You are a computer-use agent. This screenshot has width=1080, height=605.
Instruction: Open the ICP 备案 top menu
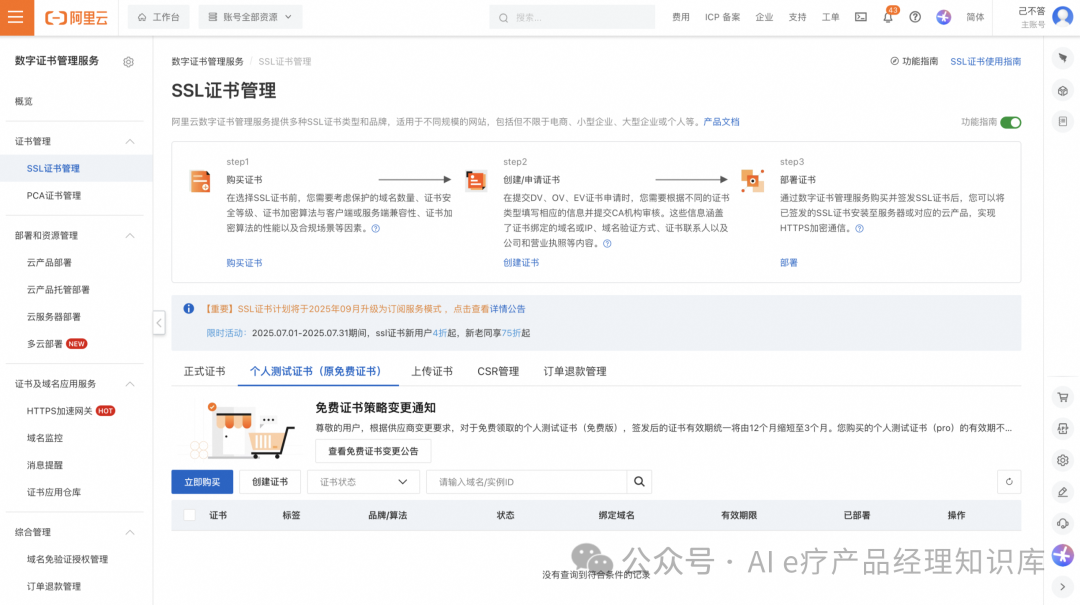click(x=723, y=17)
